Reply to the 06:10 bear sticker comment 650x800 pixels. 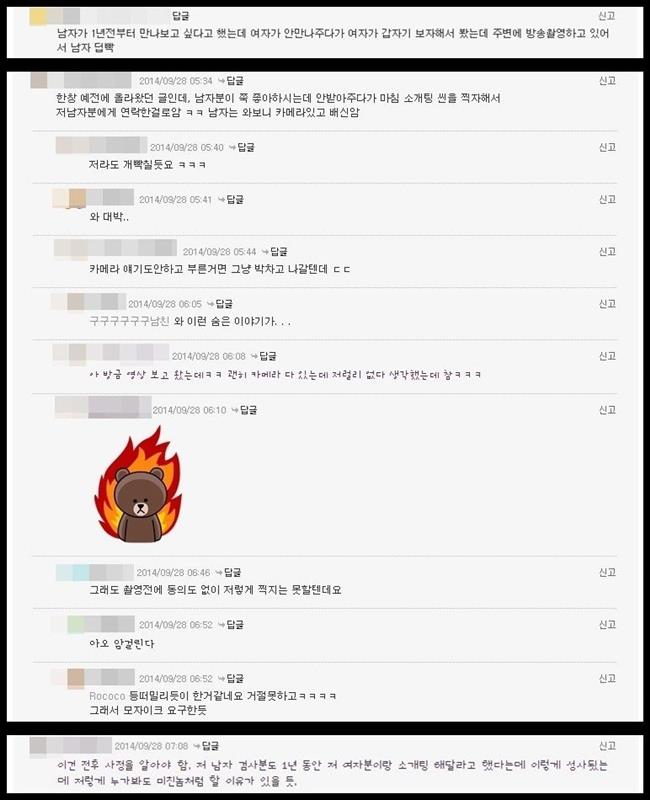[x=248, y=410]
